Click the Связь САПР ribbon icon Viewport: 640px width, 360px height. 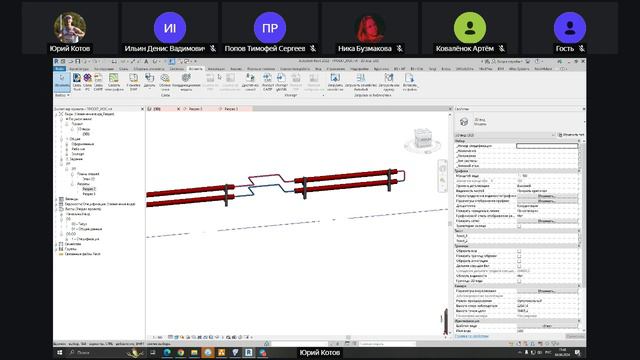(98, 81)
